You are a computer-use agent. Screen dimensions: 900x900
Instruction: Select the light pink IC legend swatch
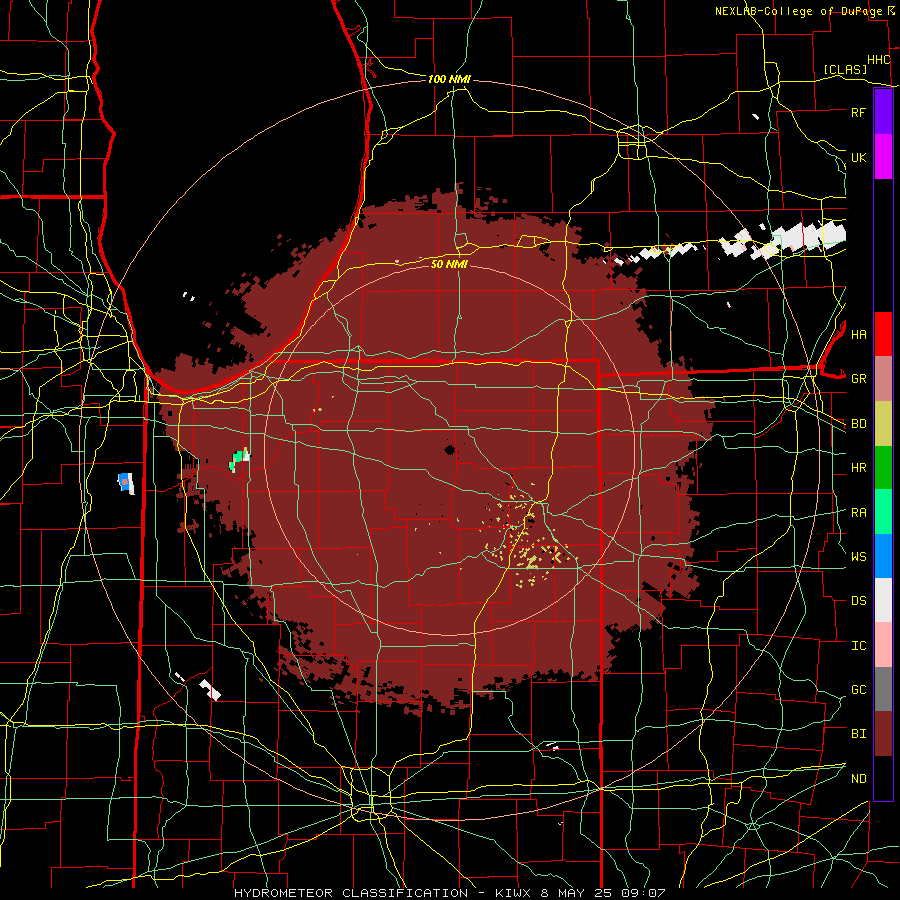pos(883,645)
